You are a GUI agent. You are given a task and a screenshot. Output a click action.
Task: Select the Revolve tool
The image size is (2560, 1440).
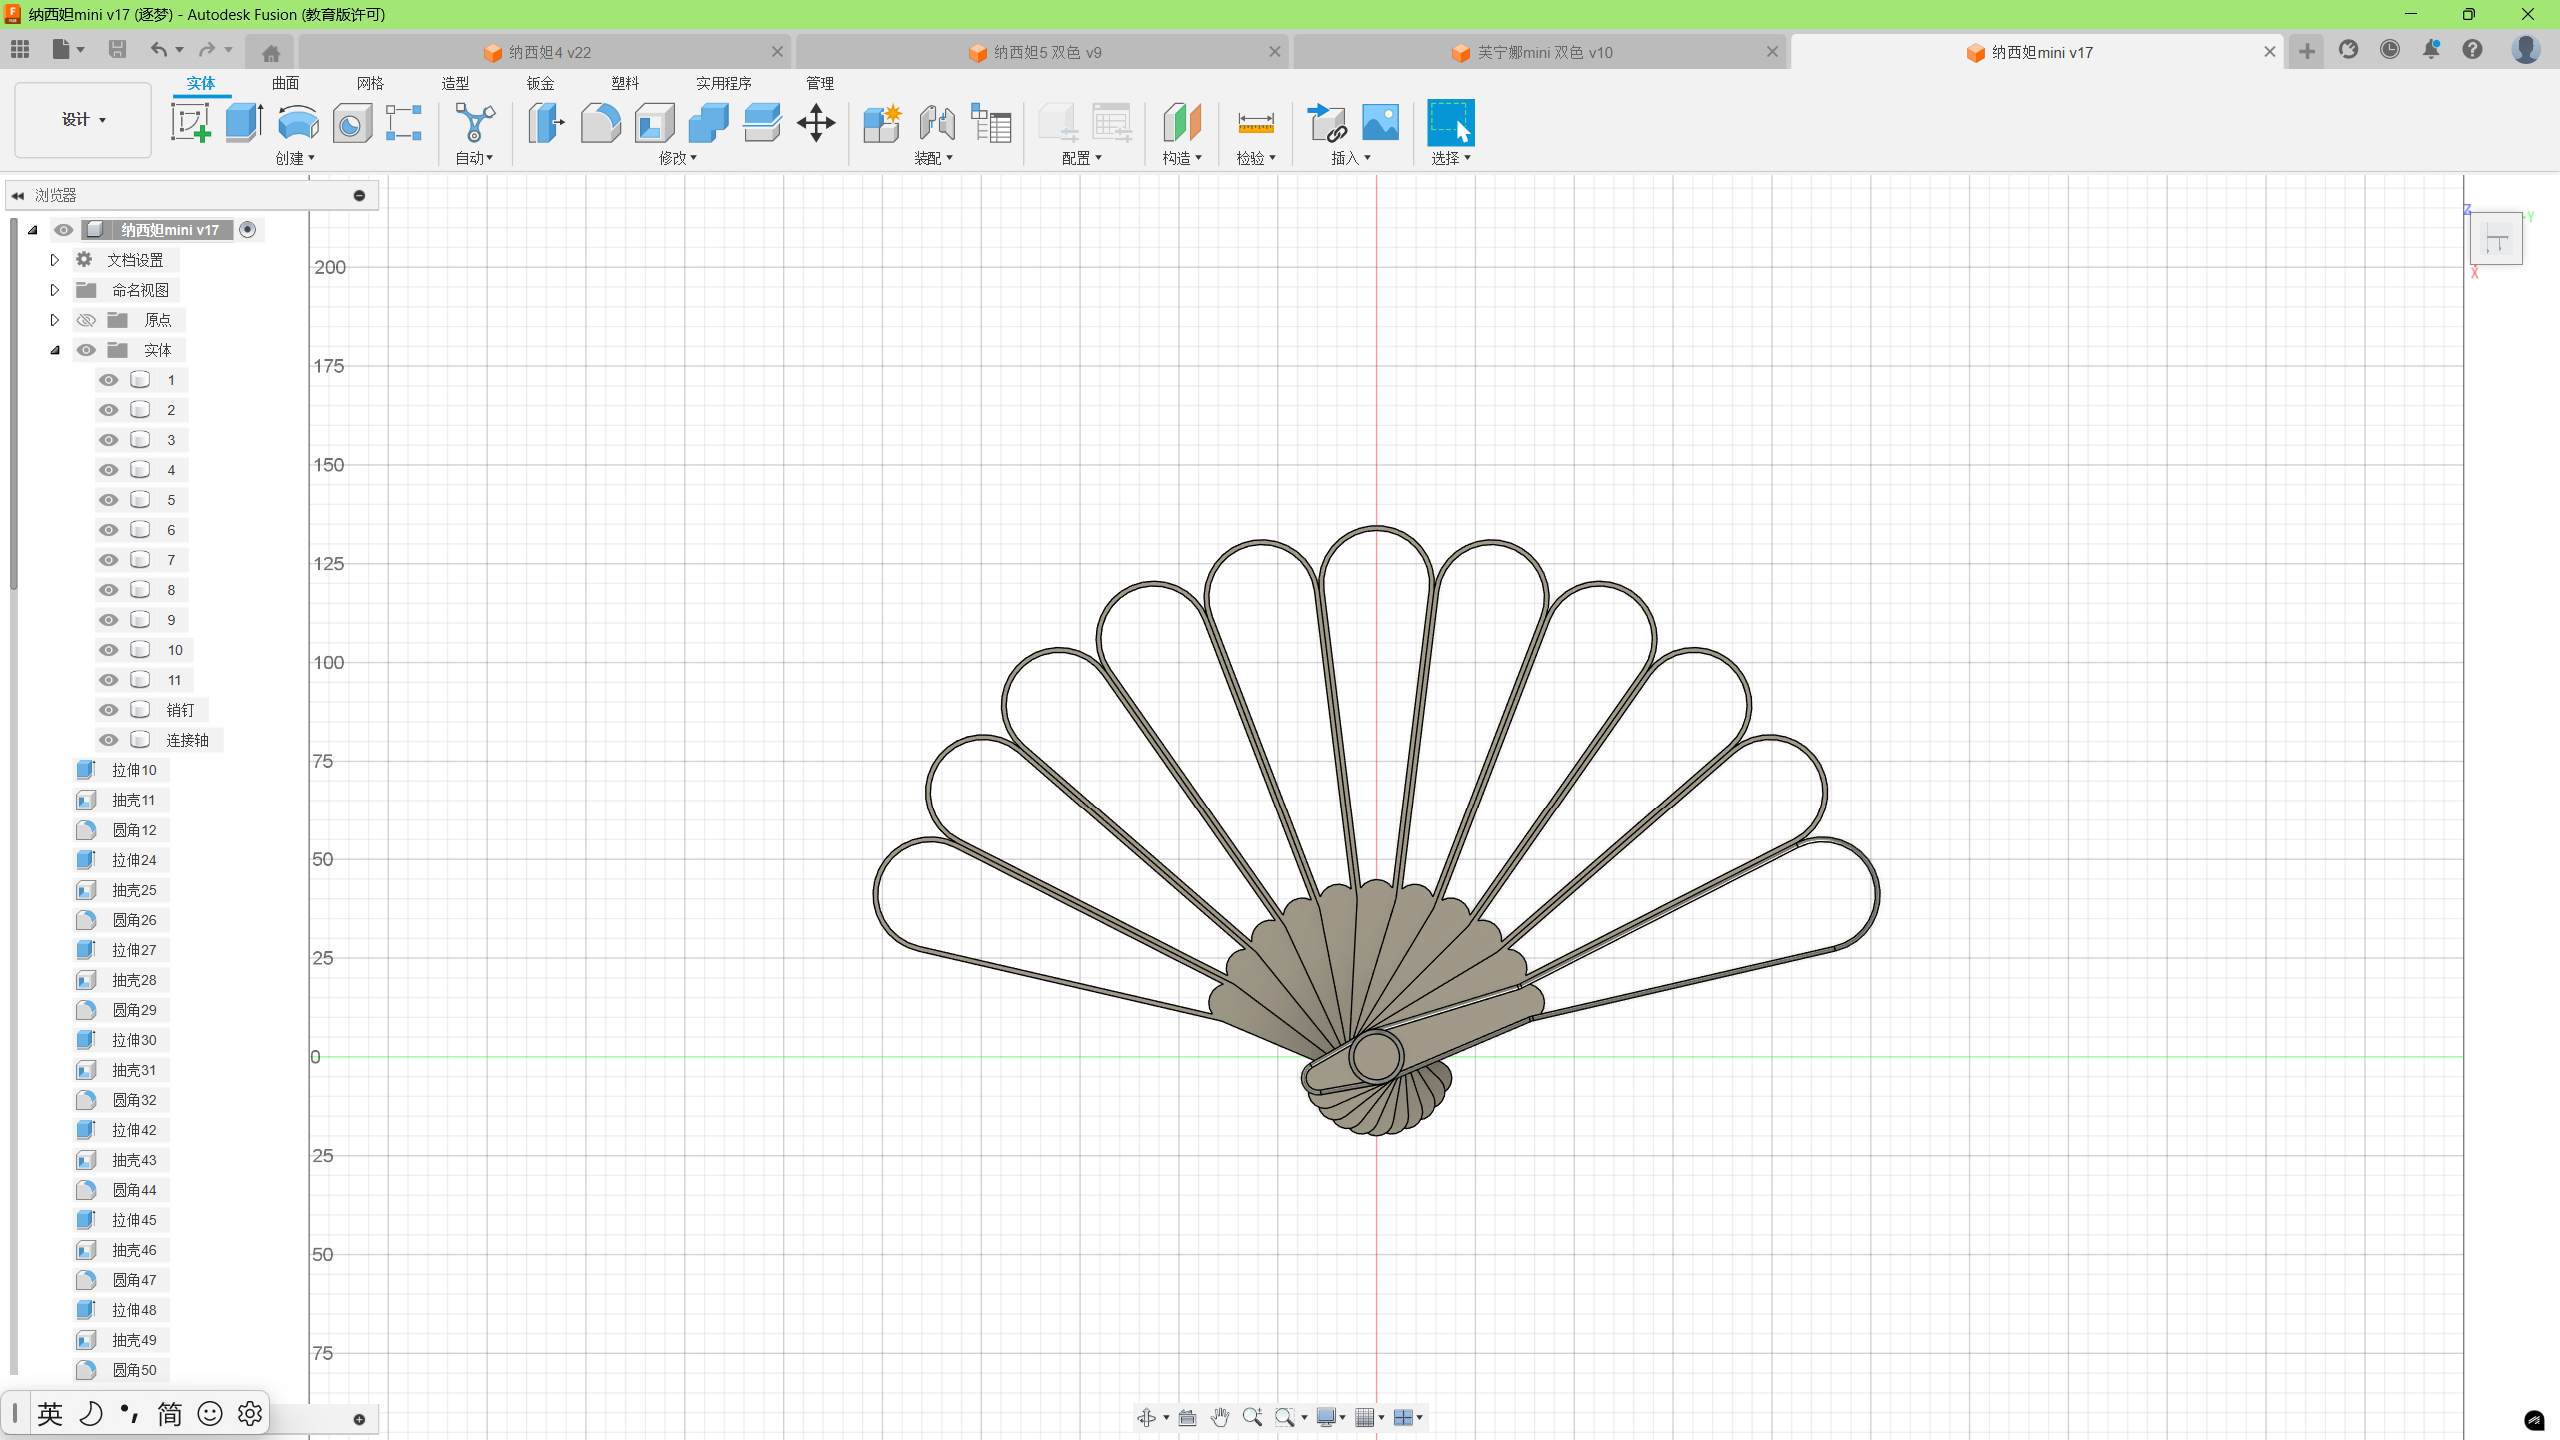298,123
